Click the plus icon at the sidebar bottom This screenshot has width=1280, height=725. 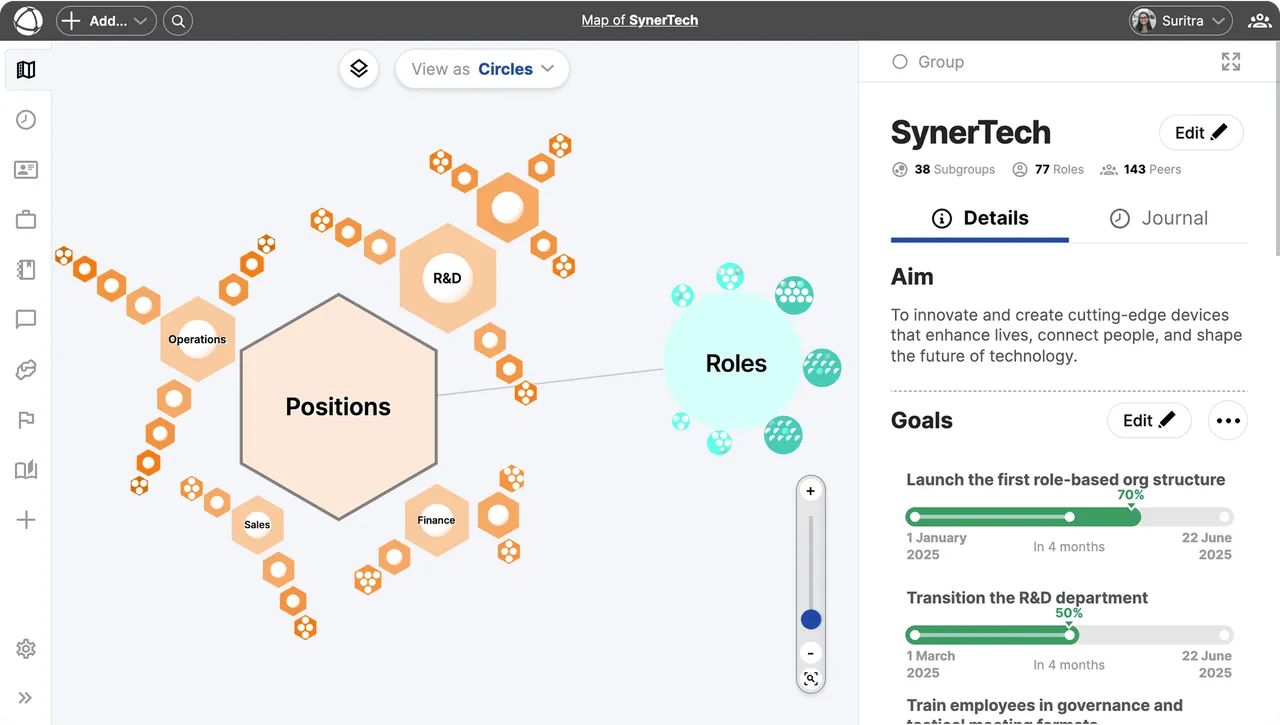point(26,519)
